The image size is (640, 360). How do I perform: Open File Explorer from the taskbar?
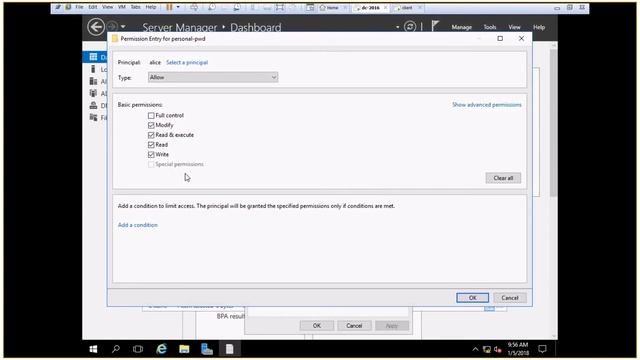point(184,349)
